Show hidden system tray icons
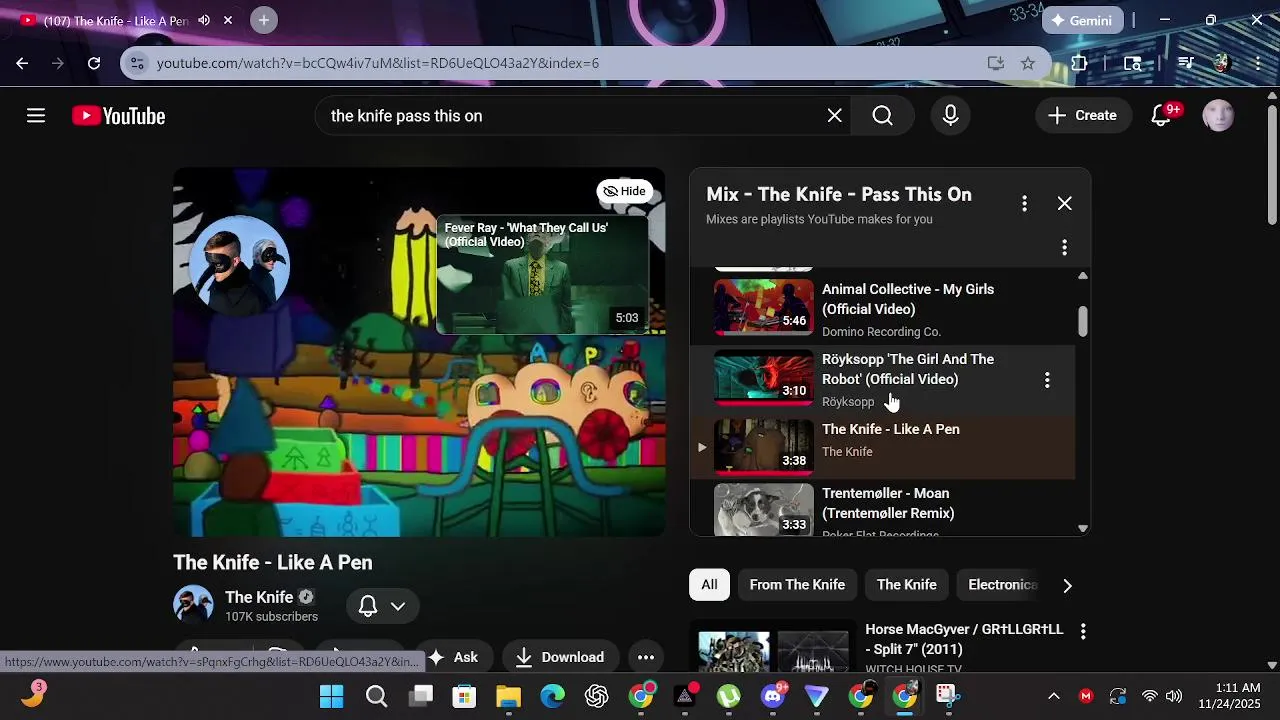The image size is (1280, 720). 1053,696
